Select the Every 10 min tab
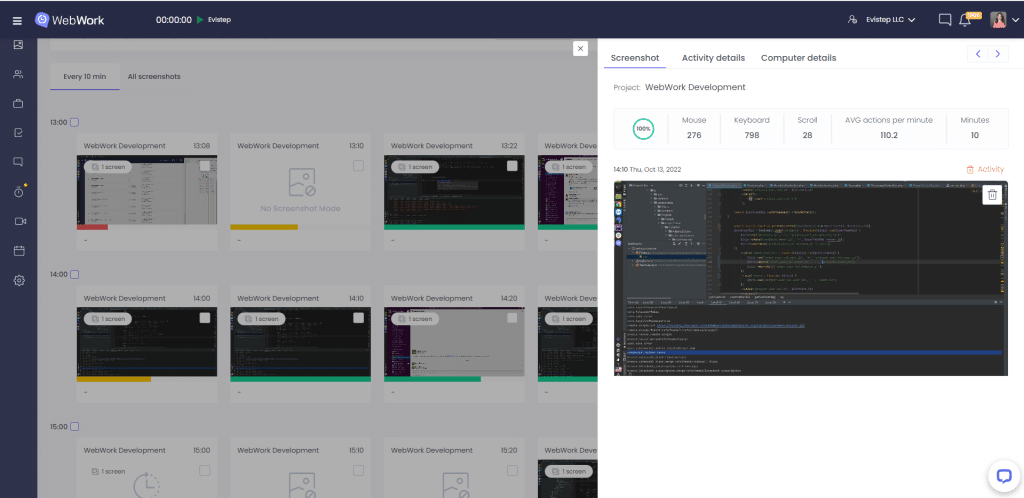This screenshot has height=498, width=1024. pos(84,76)
